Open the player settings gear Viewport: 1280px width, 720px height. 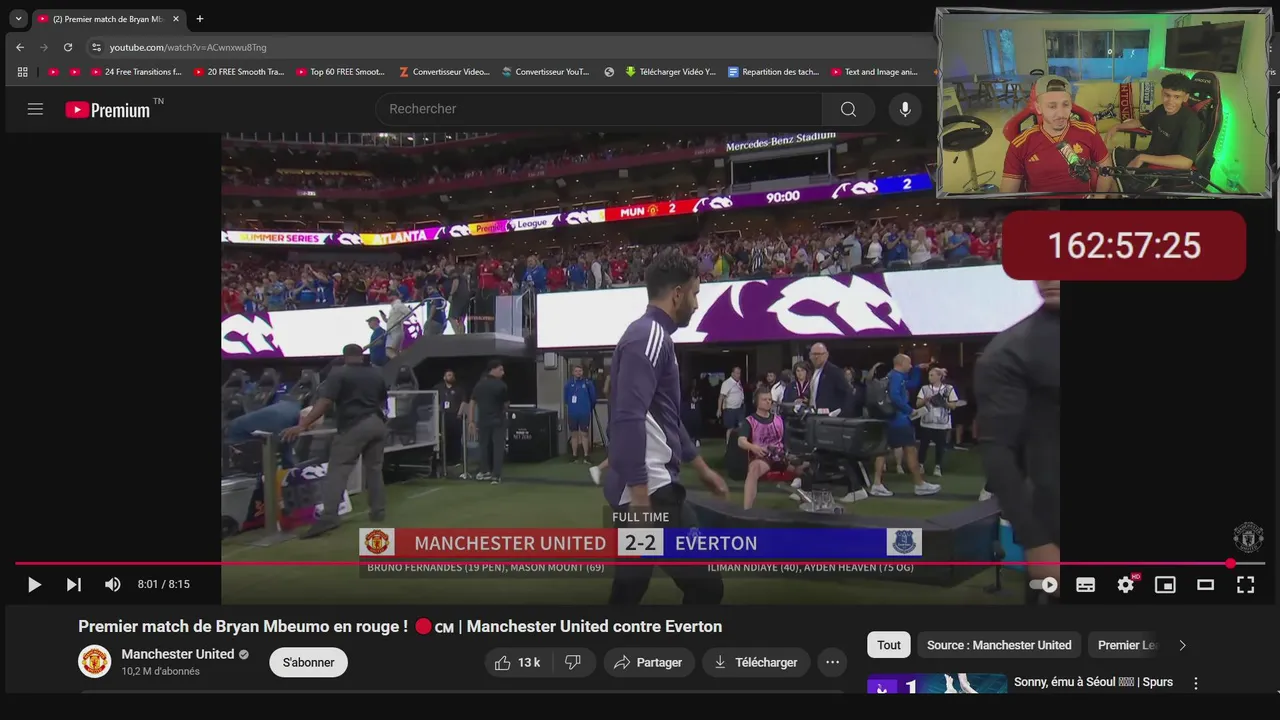1126,585
